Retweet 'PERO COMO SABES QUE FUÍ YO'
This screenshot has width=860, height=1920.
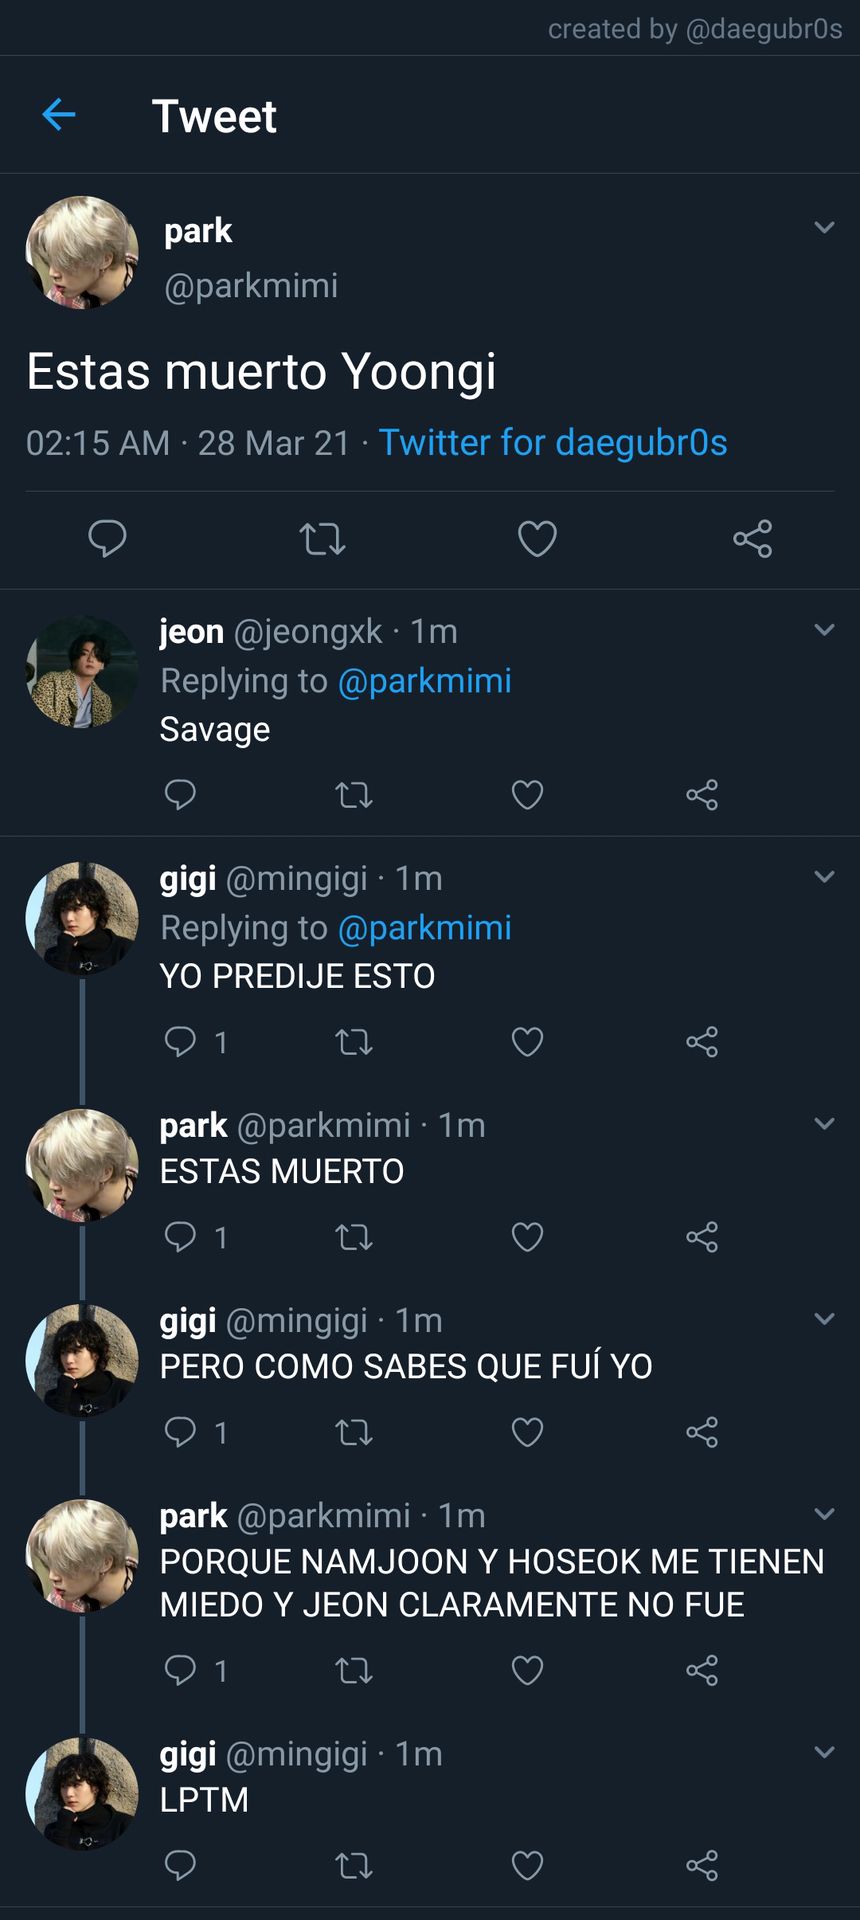coord(353,1432)
